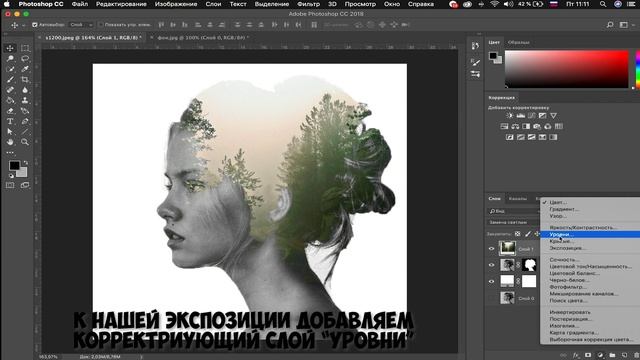This screenshot has height=360, width=640.
Task: Select the Слой 1 forest layer thumbnail
Action: coord(507,248)
